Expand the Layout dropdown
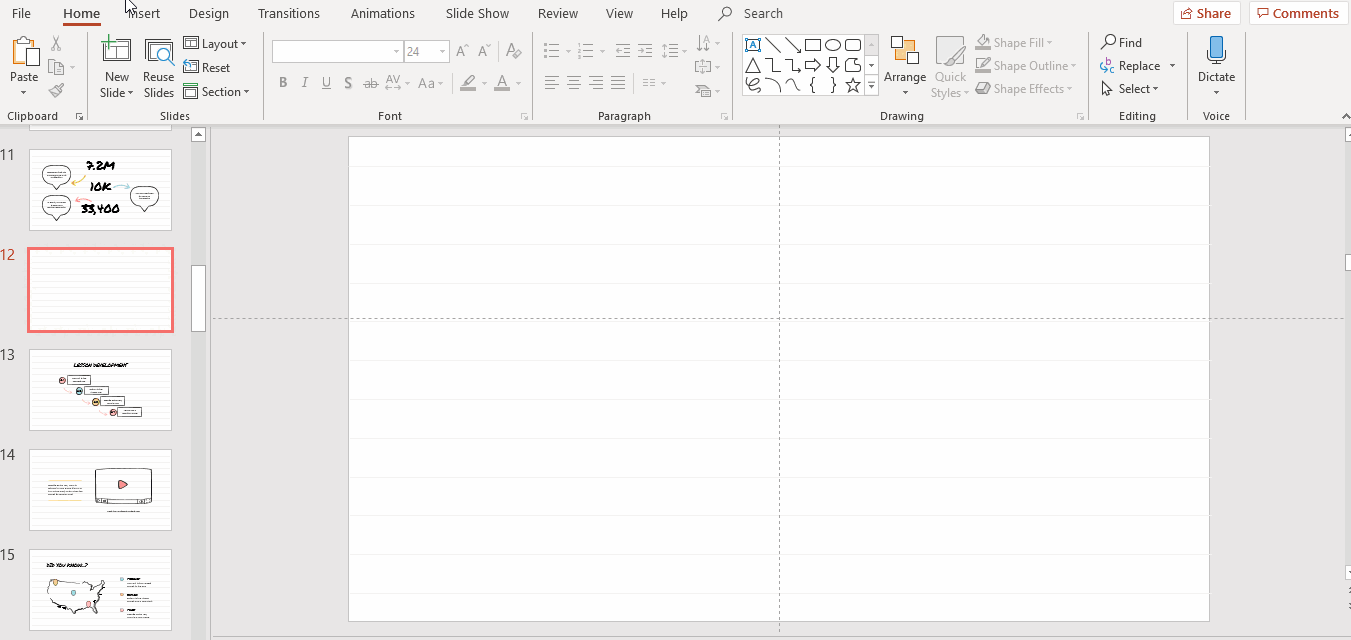This screenshot has width=1351, height=640. coord(214,44)
